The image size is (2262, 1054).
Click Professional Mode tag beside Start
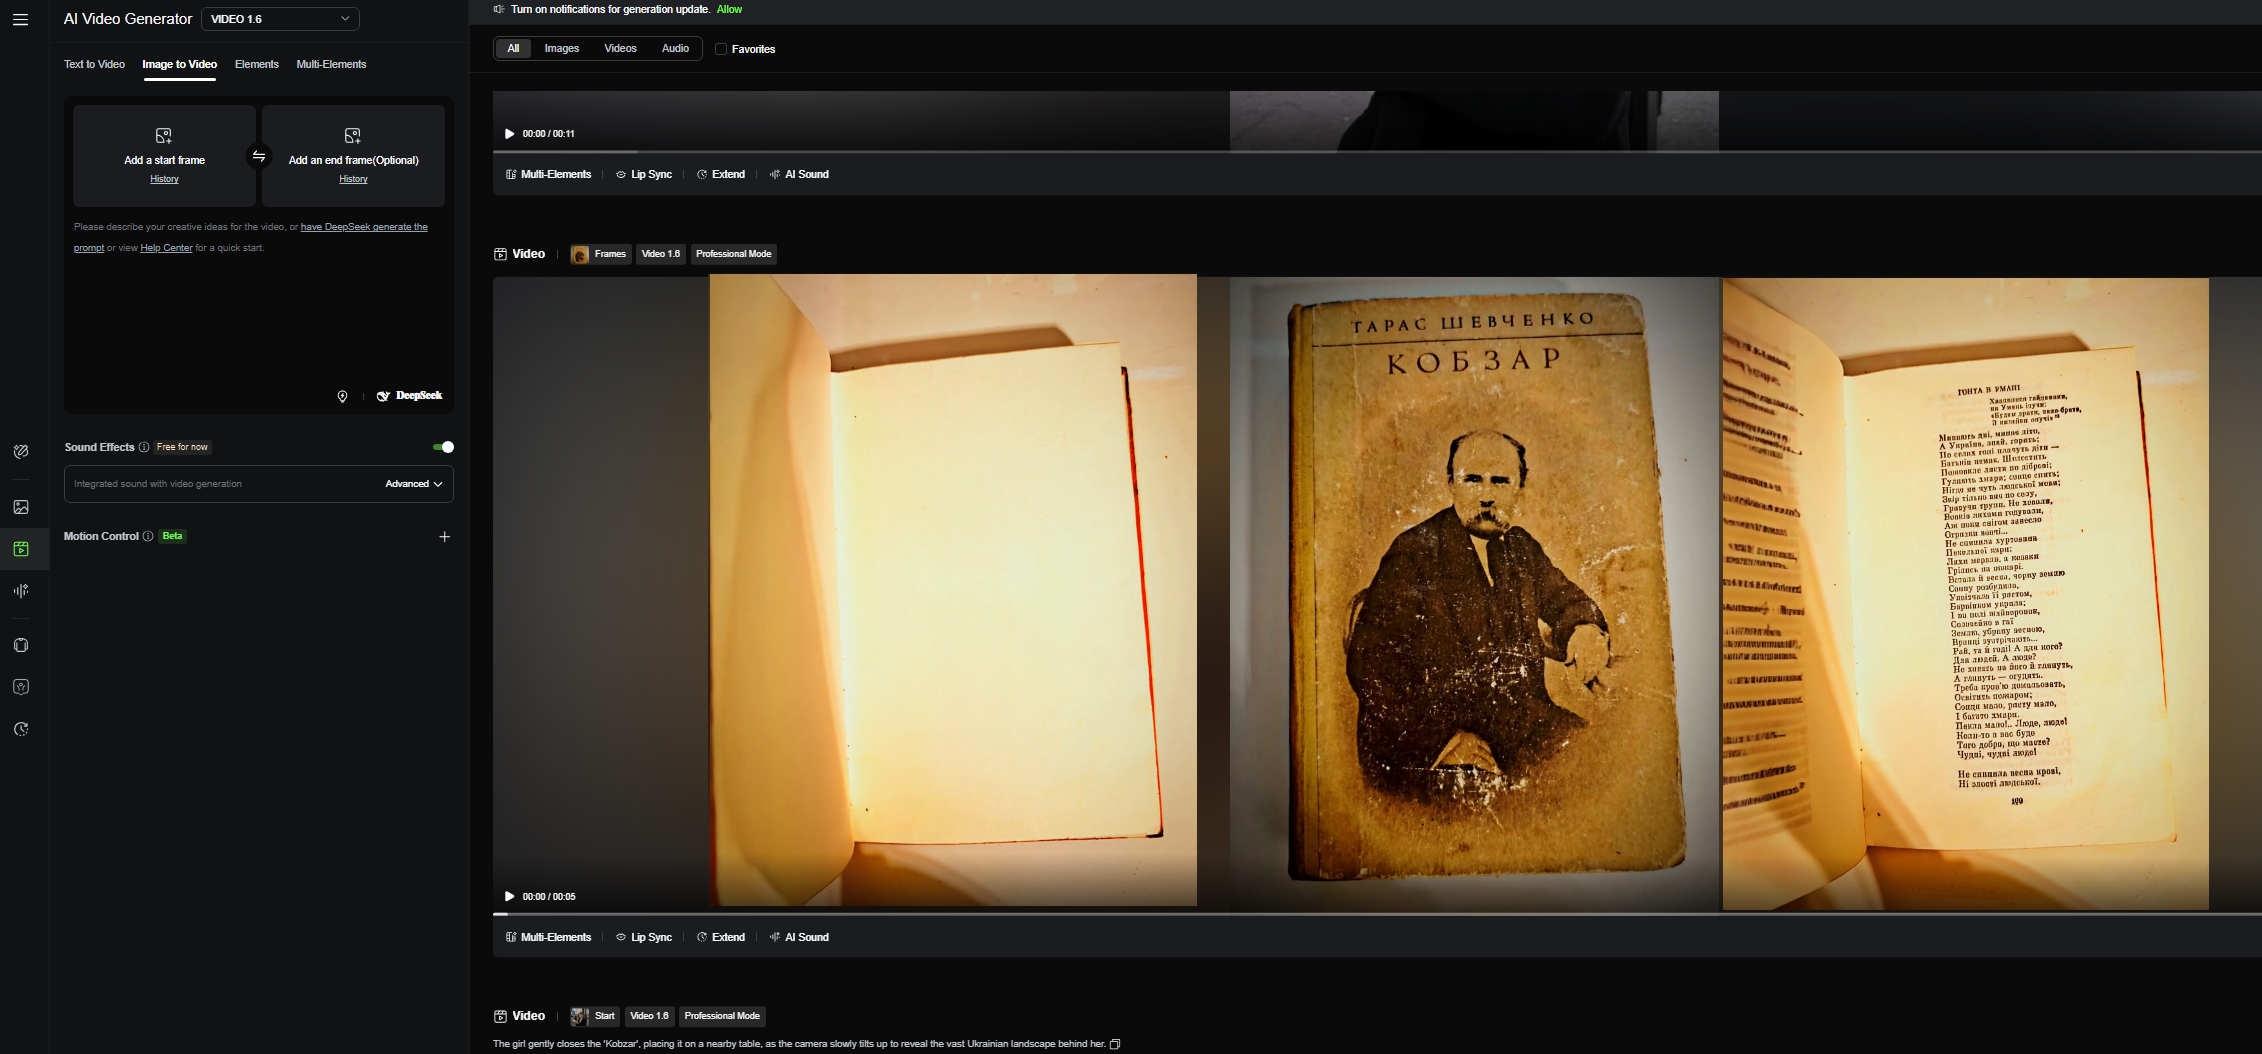pos(722,1016)
